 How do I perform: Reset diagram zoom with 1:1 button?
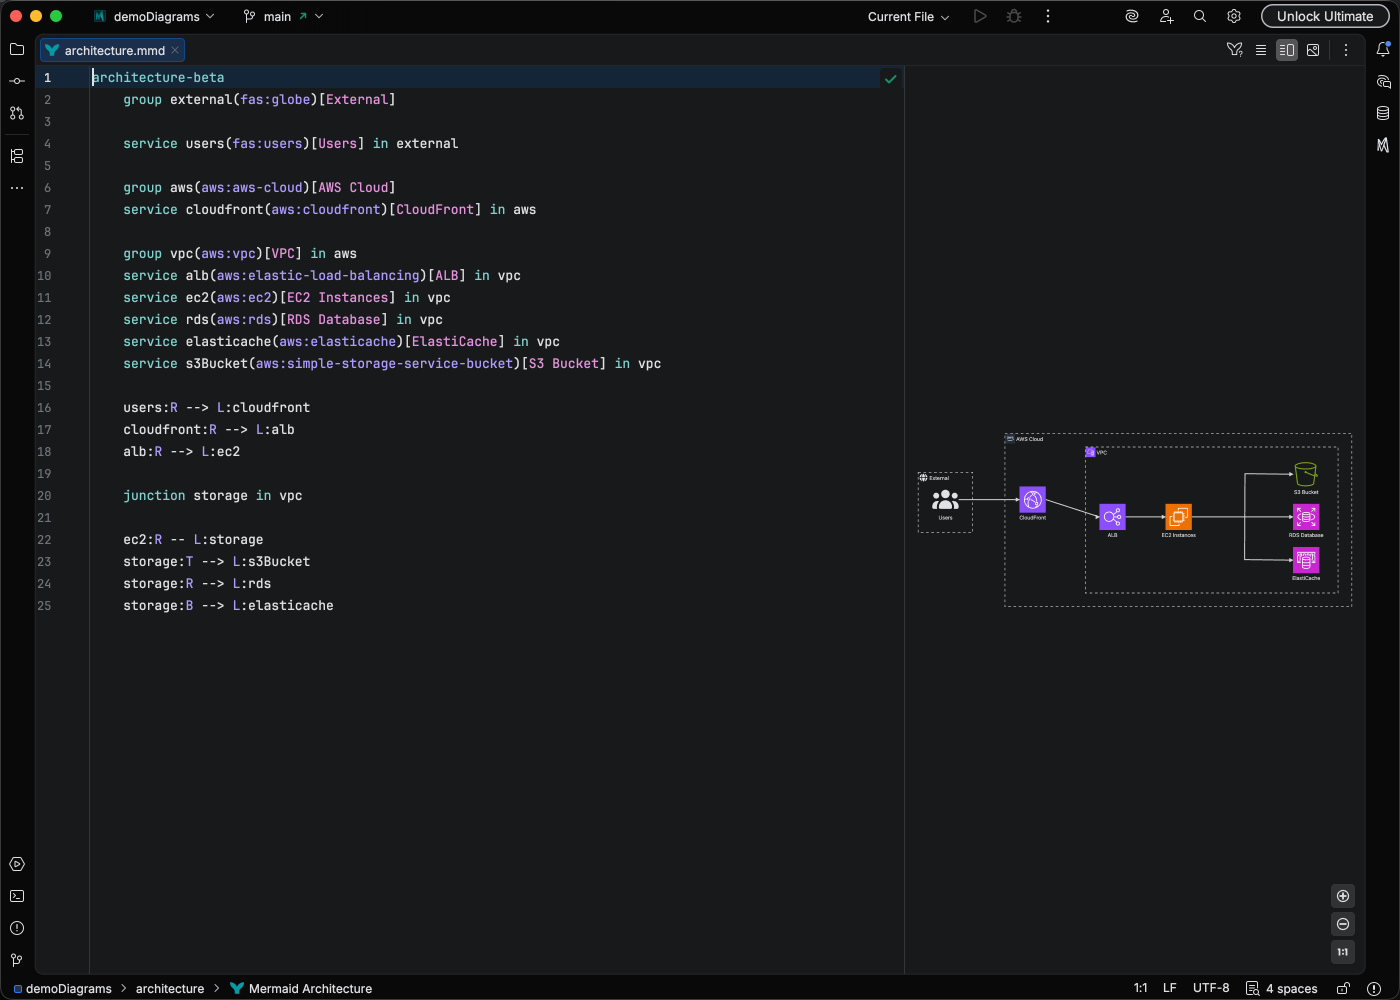(x=1343, y=952)
